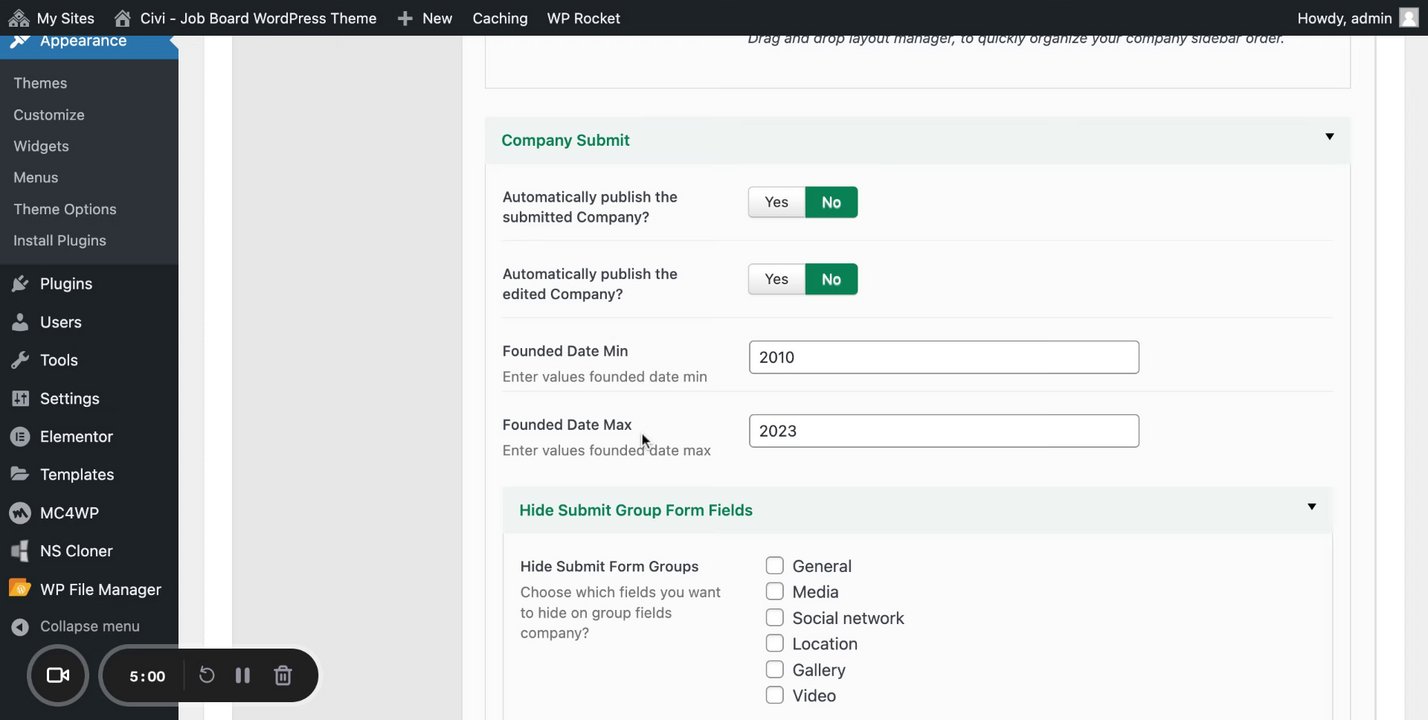This screenshot has width=1428, height=720.
Task: Tick the Social network checkbox
Action: (x=775, y=618)
